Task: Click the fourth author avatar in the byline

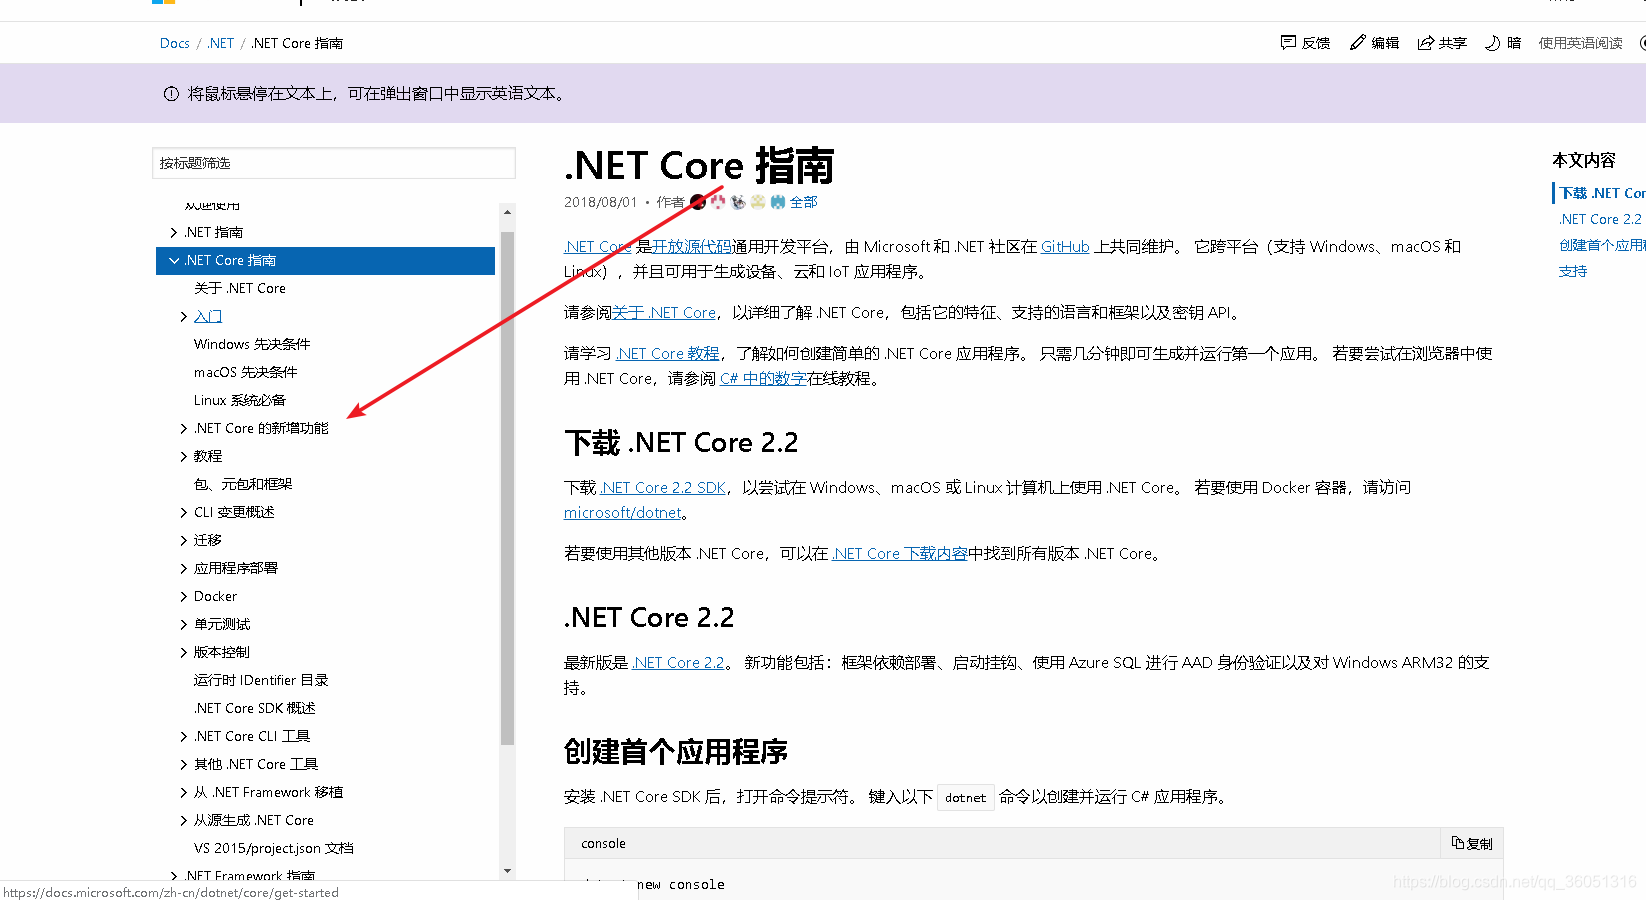Action: point(758,202)
